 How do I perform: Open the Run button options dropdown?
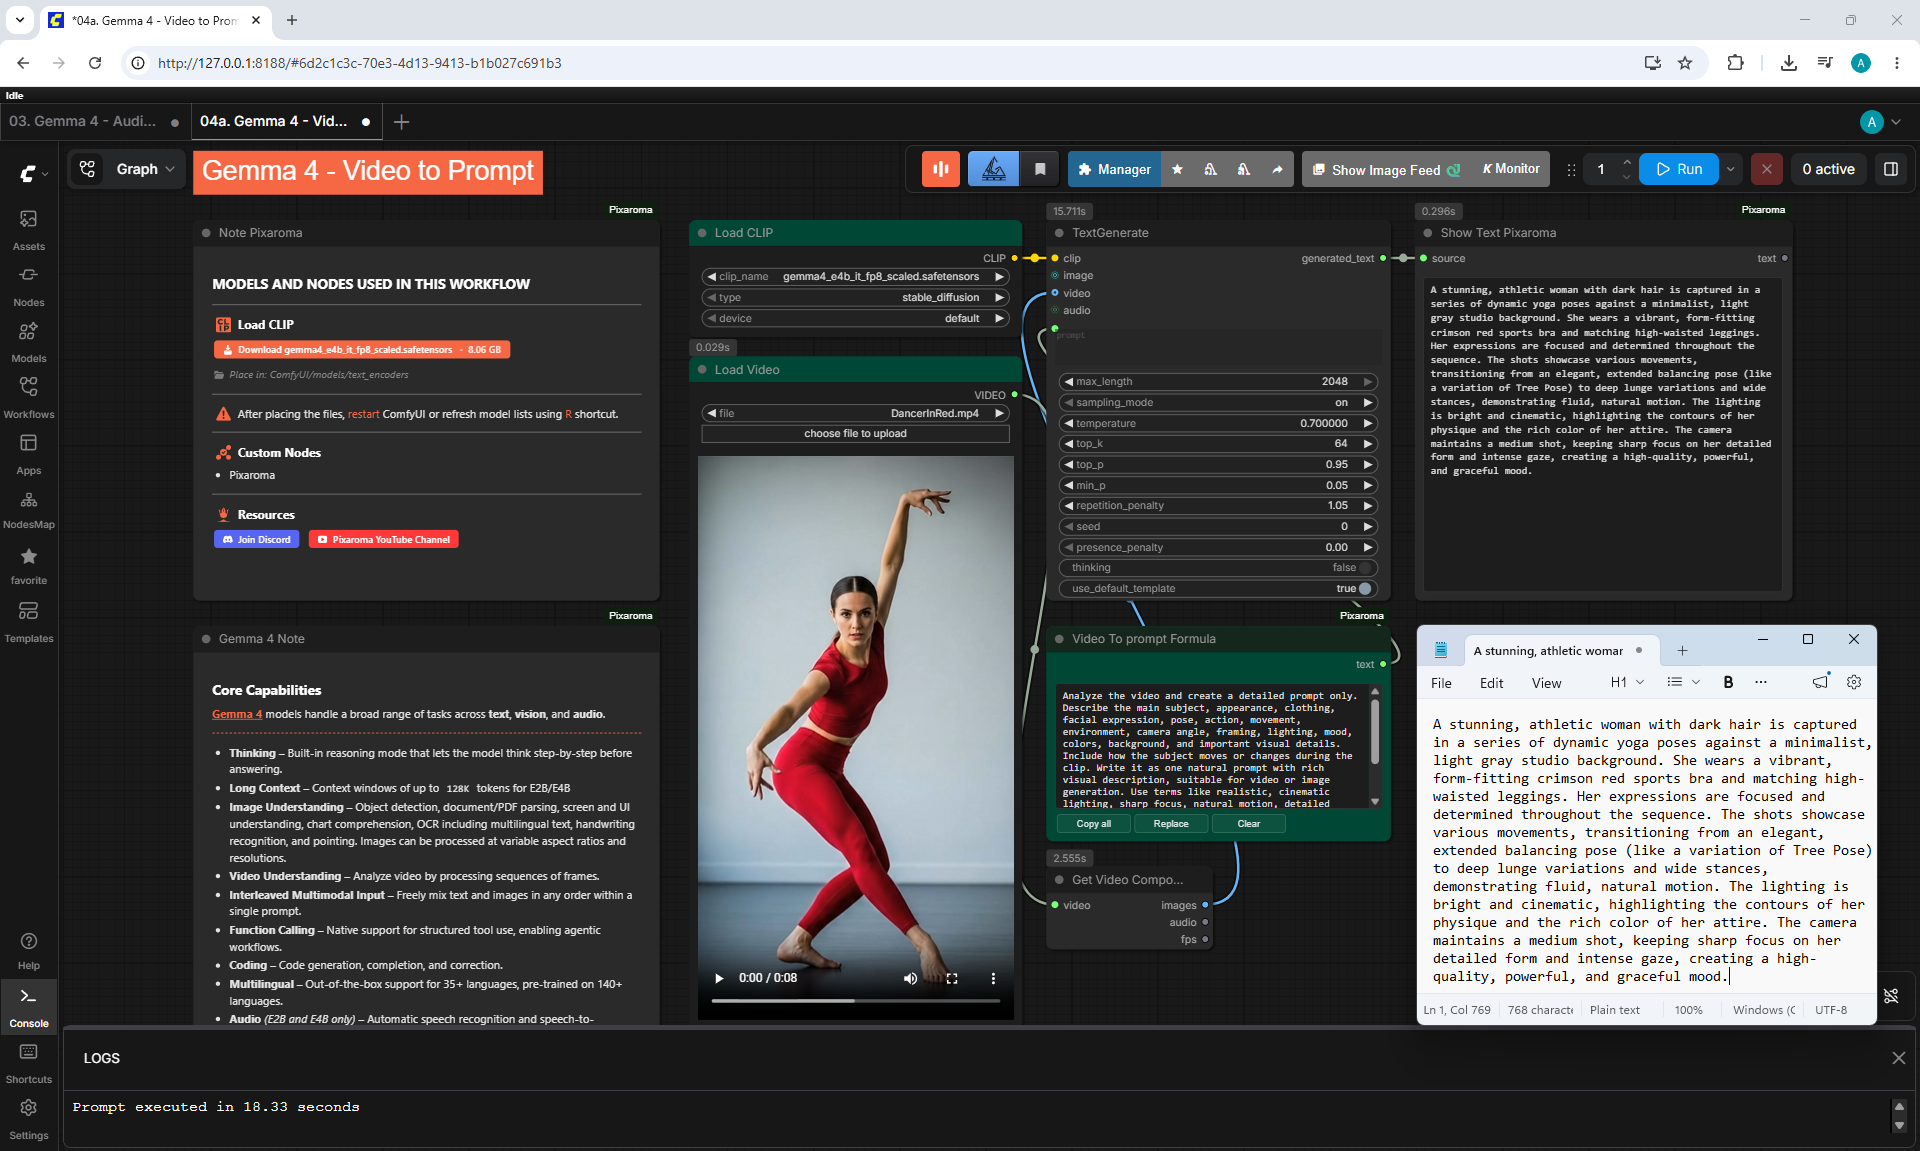pyautogui.click(x=1731, y=169)
